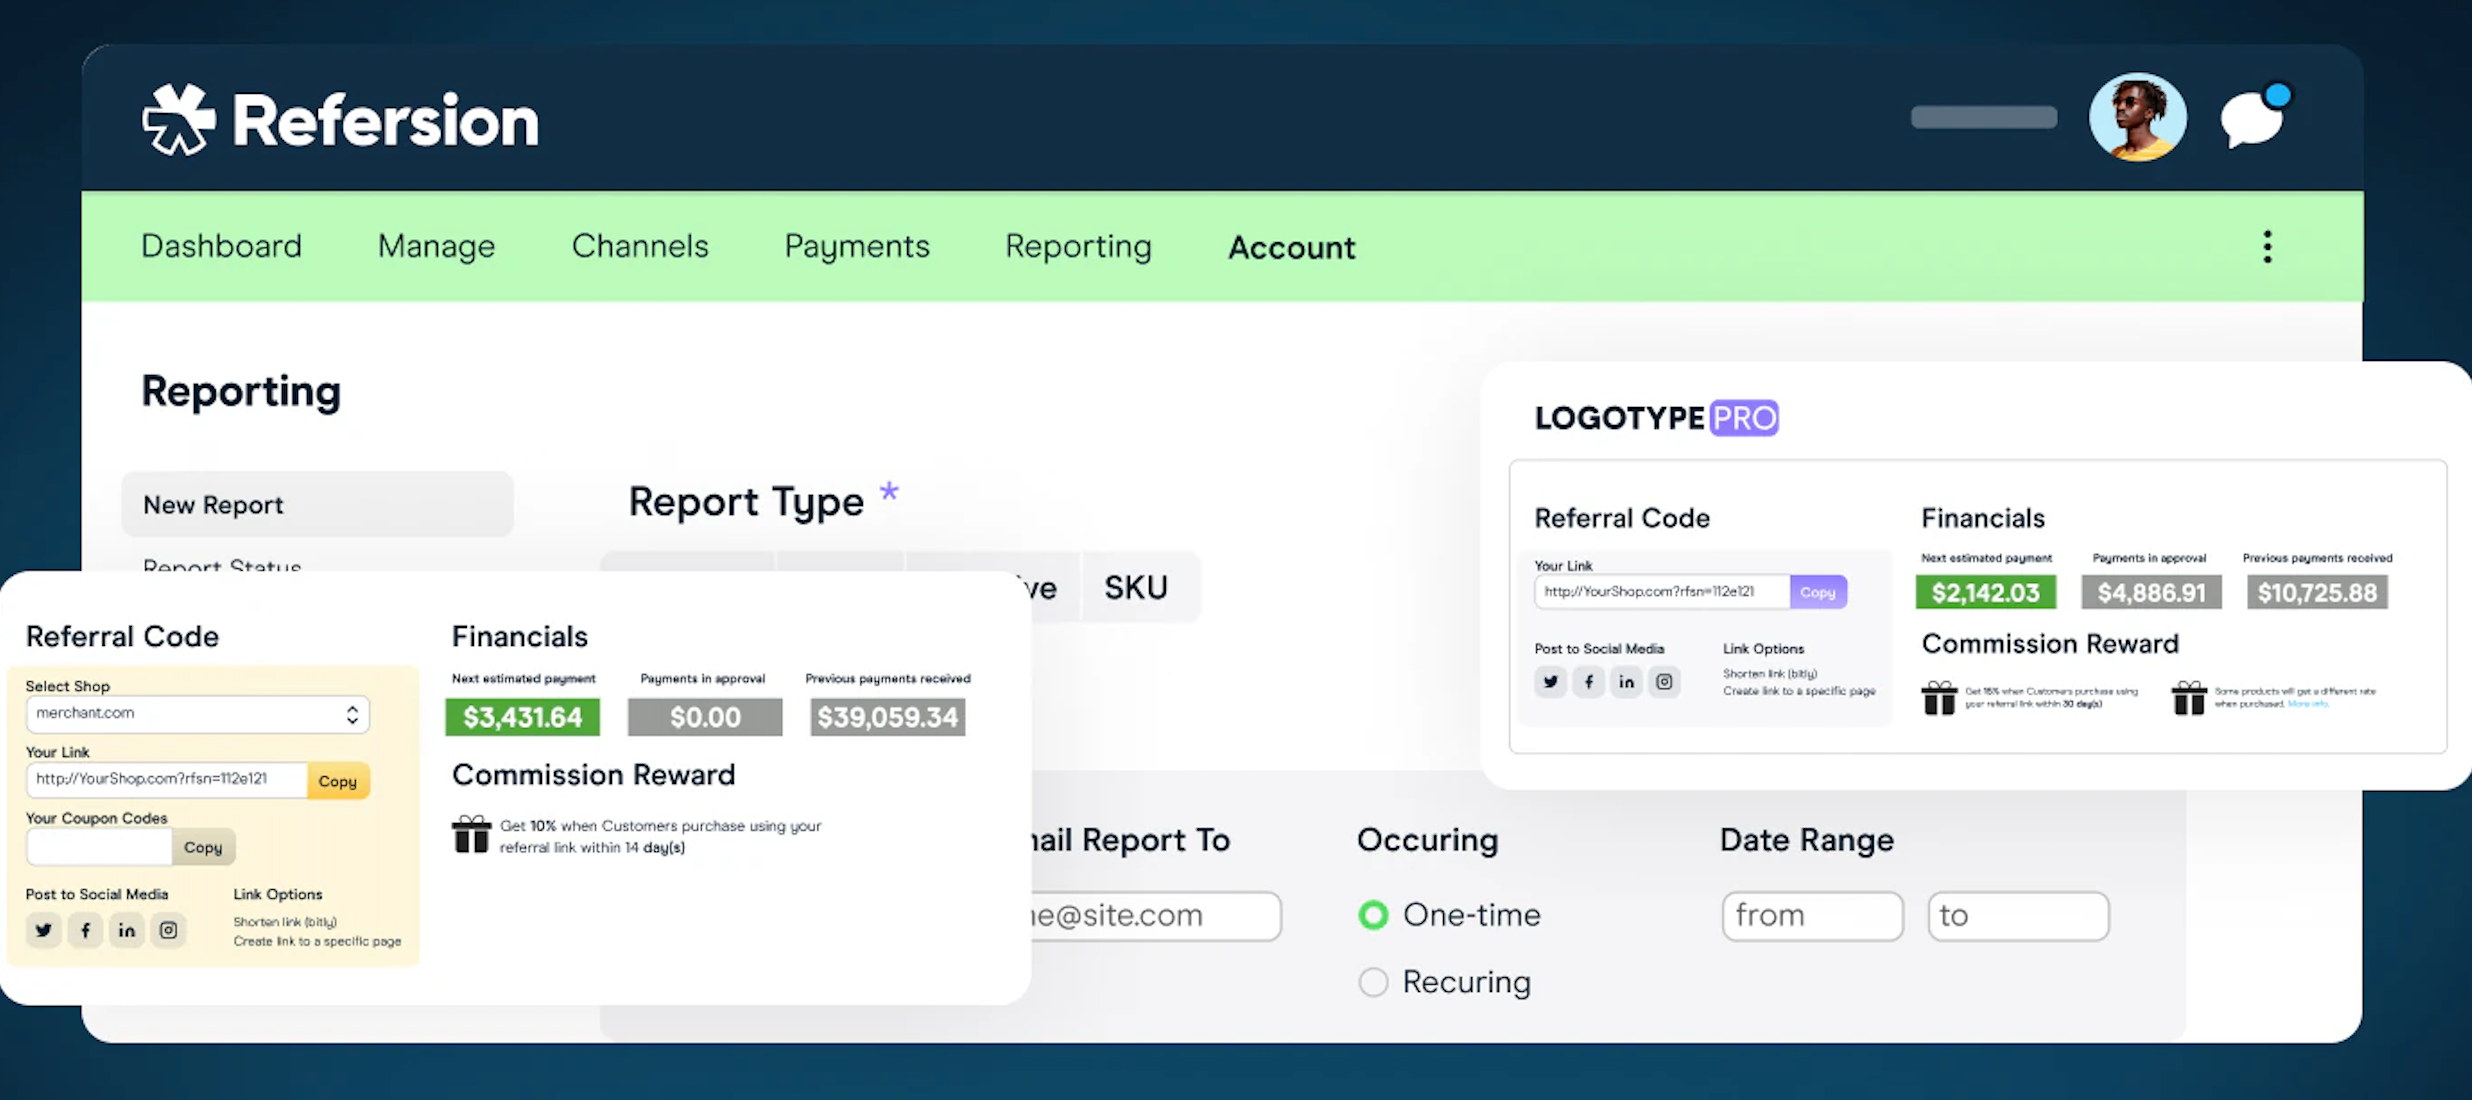Click Instagram icon in LogotypePro card
Viewport: 2472px width, 1100px height.
(1664, 682)
